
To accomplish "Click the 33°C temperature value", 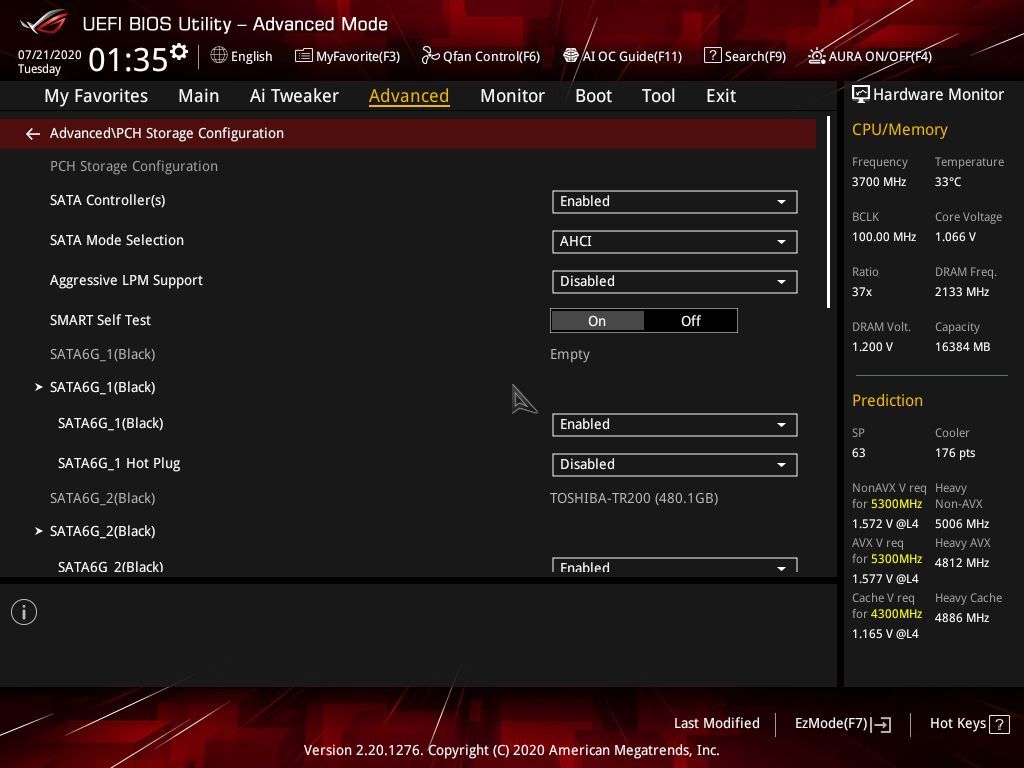I will click(x=948, y=182).
